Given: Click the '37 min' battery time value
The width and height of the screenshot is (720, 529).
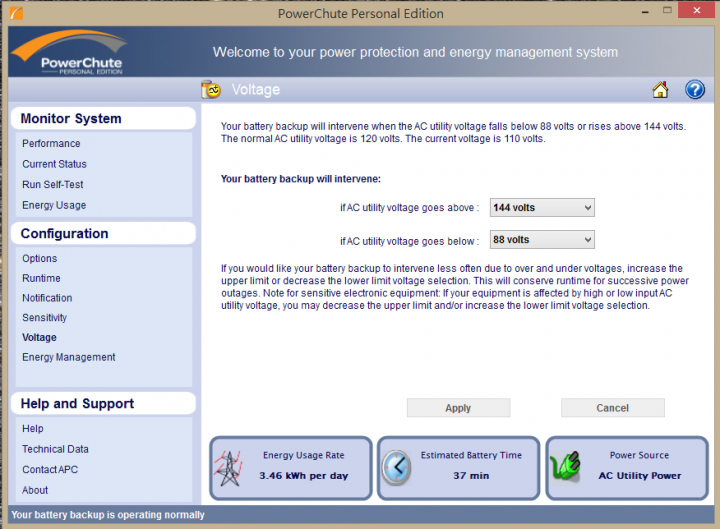Looking at the screenshot, I should point(471,476).
